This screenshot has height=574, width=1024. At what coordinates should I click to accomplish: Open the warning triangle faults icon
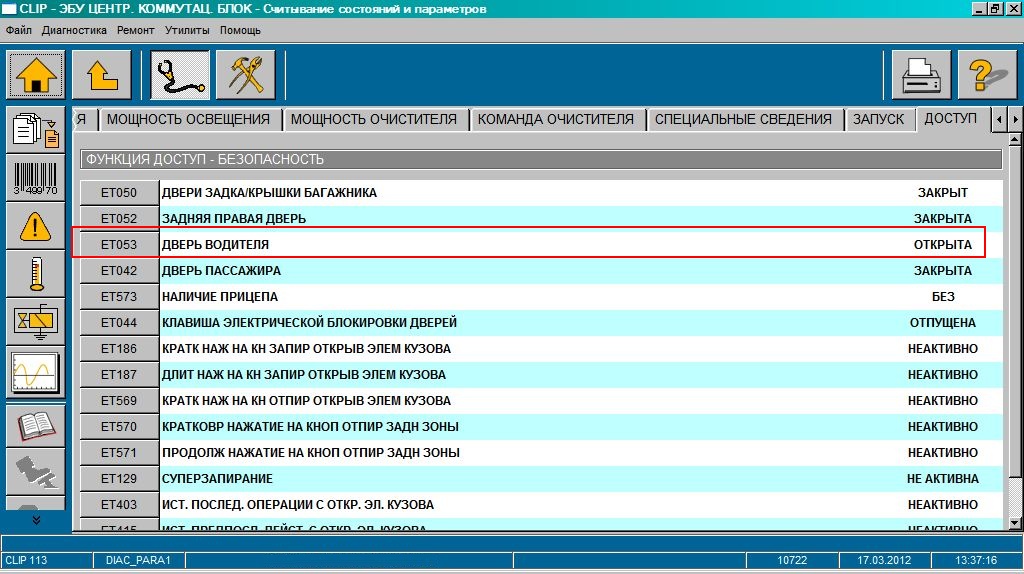36,226
